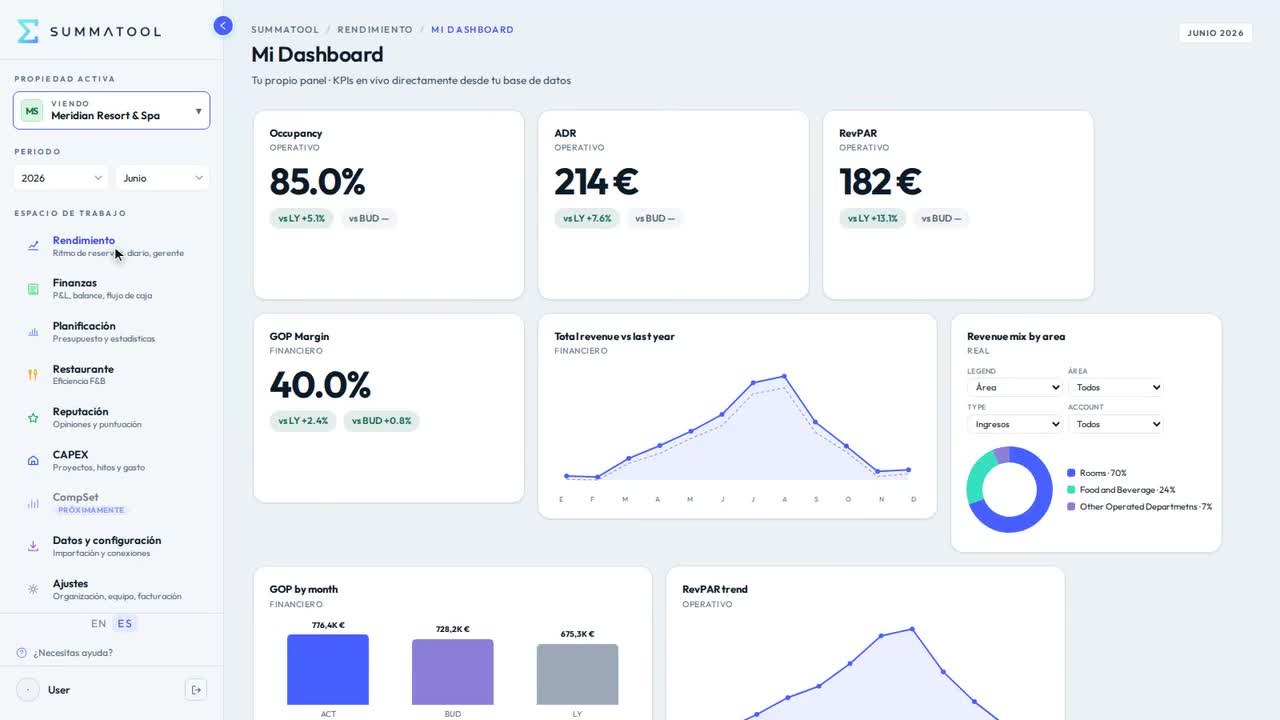Open the Reputación workspace section
The width and height of the screenshot is (1280, 720).
(112, 418)
